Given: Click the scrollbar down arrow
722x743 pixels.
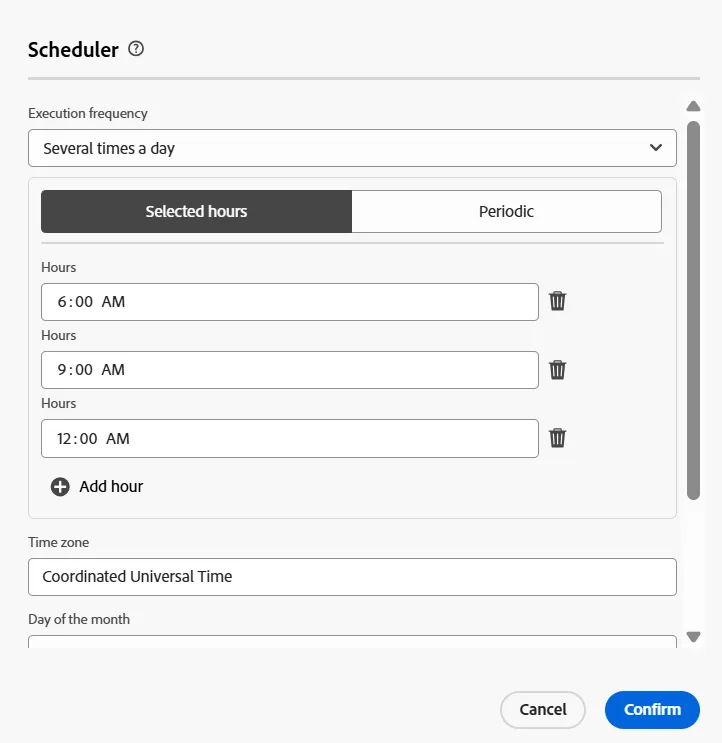Looking at the screenshot, I should point(693,636).
